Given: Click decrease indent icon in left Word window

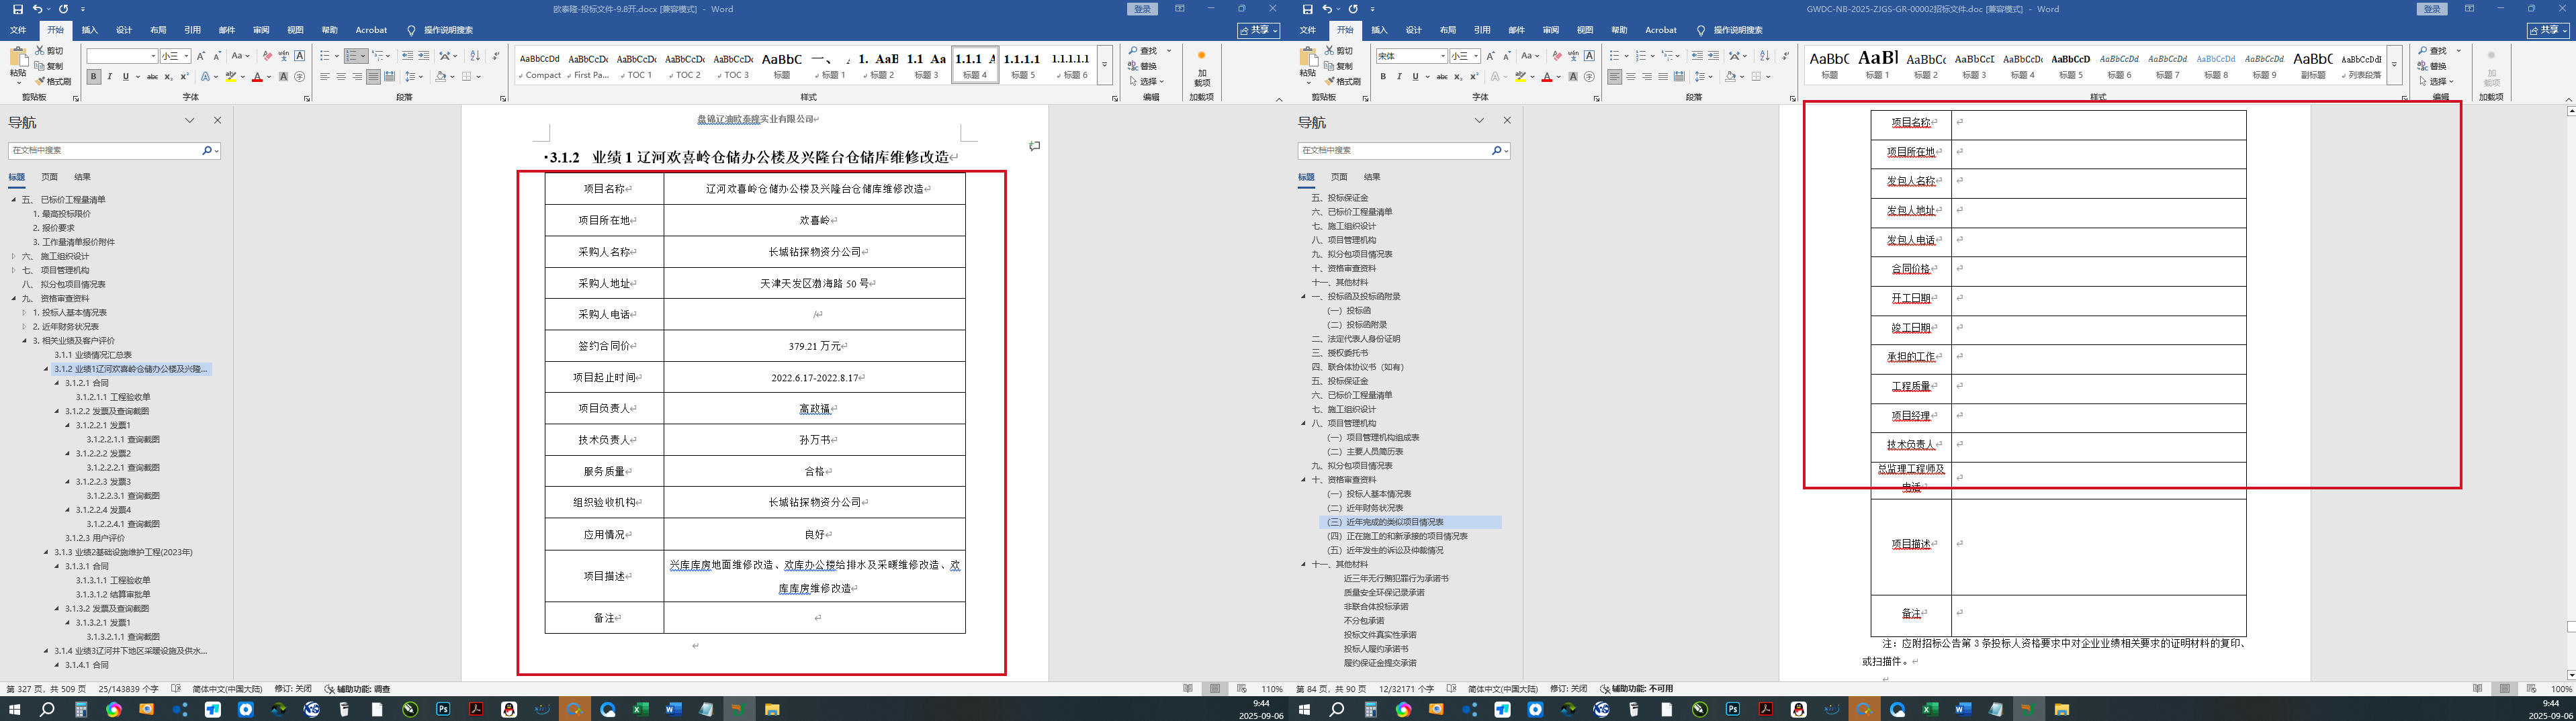Looking at the screenshot, I should [x=407, y=56].
